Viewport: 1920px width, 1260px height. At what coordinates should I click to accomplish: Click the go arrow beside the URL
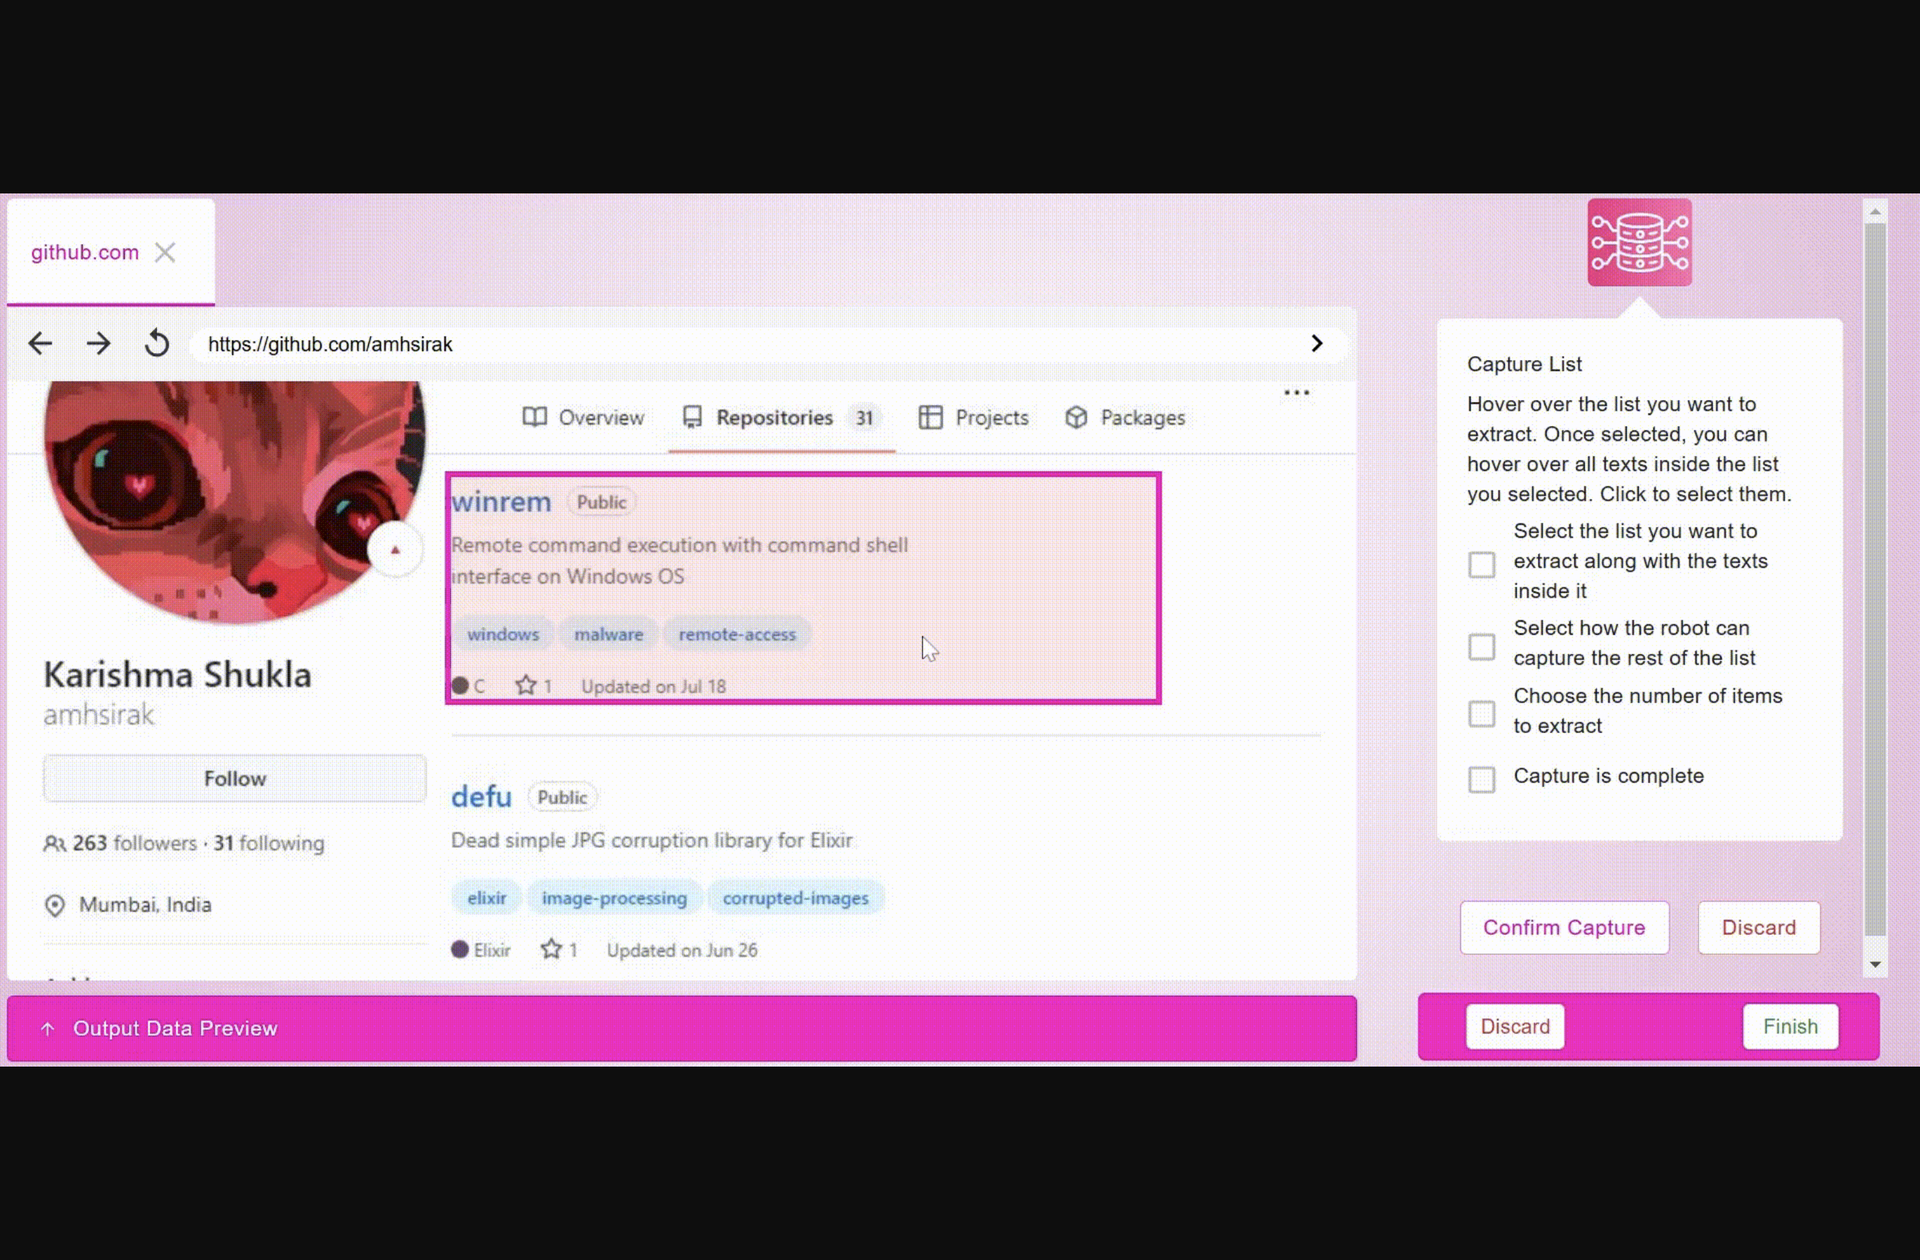coord(1317,343)
